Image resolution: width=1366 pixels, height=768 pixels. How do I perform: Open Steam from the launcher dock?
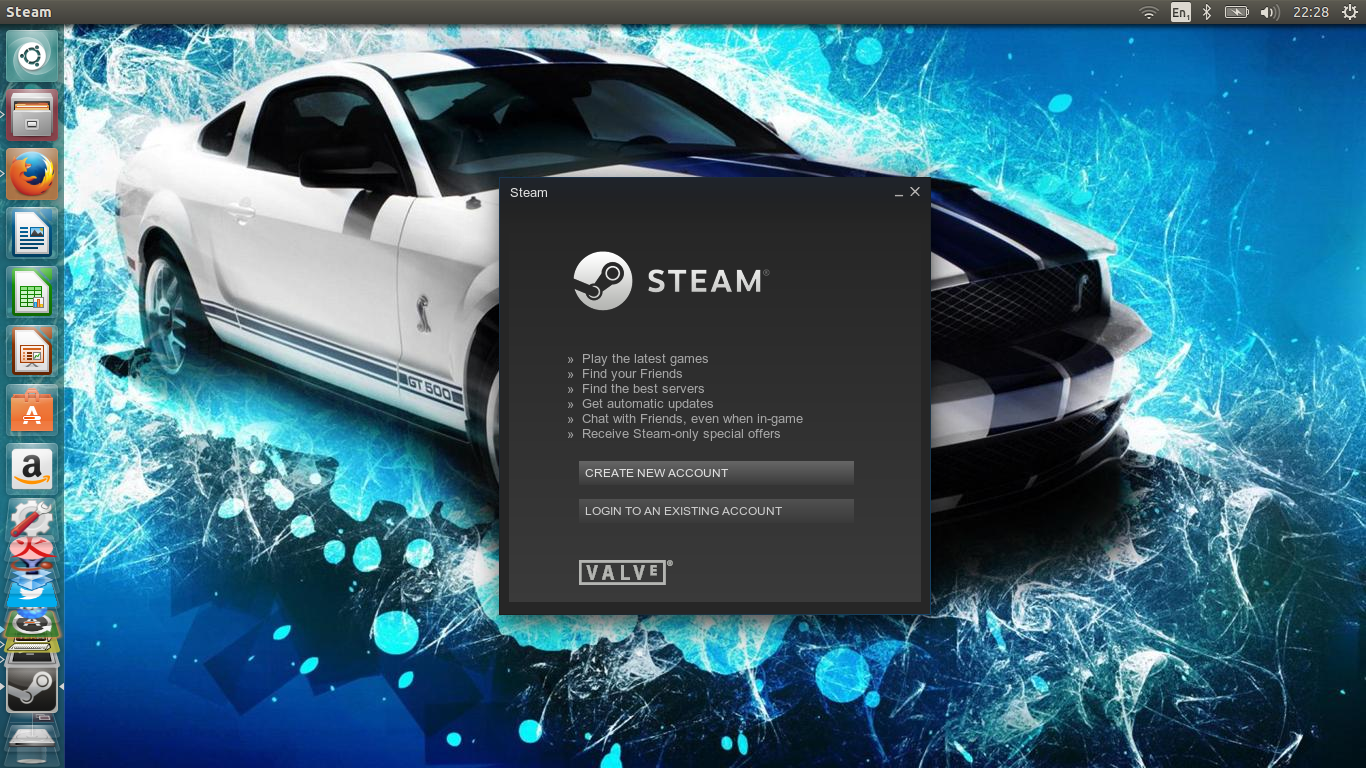point(32,689)
